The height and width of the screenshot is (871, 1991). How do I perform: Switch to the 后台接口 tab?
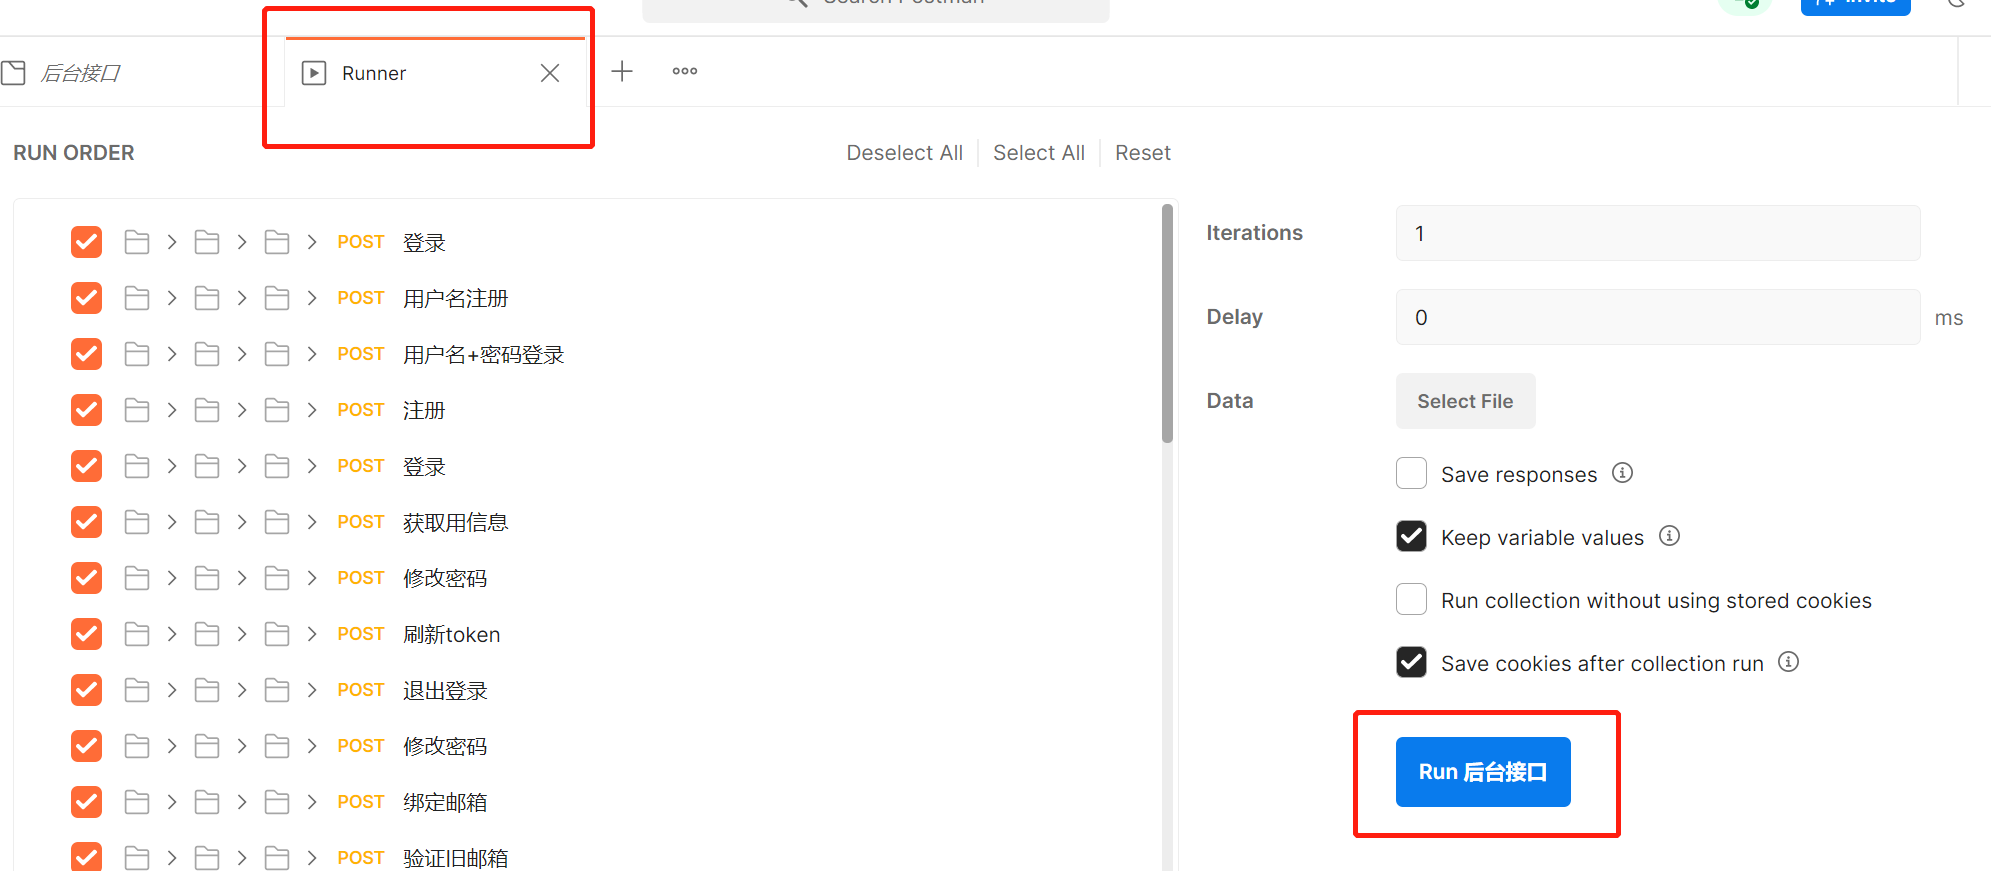80,73
